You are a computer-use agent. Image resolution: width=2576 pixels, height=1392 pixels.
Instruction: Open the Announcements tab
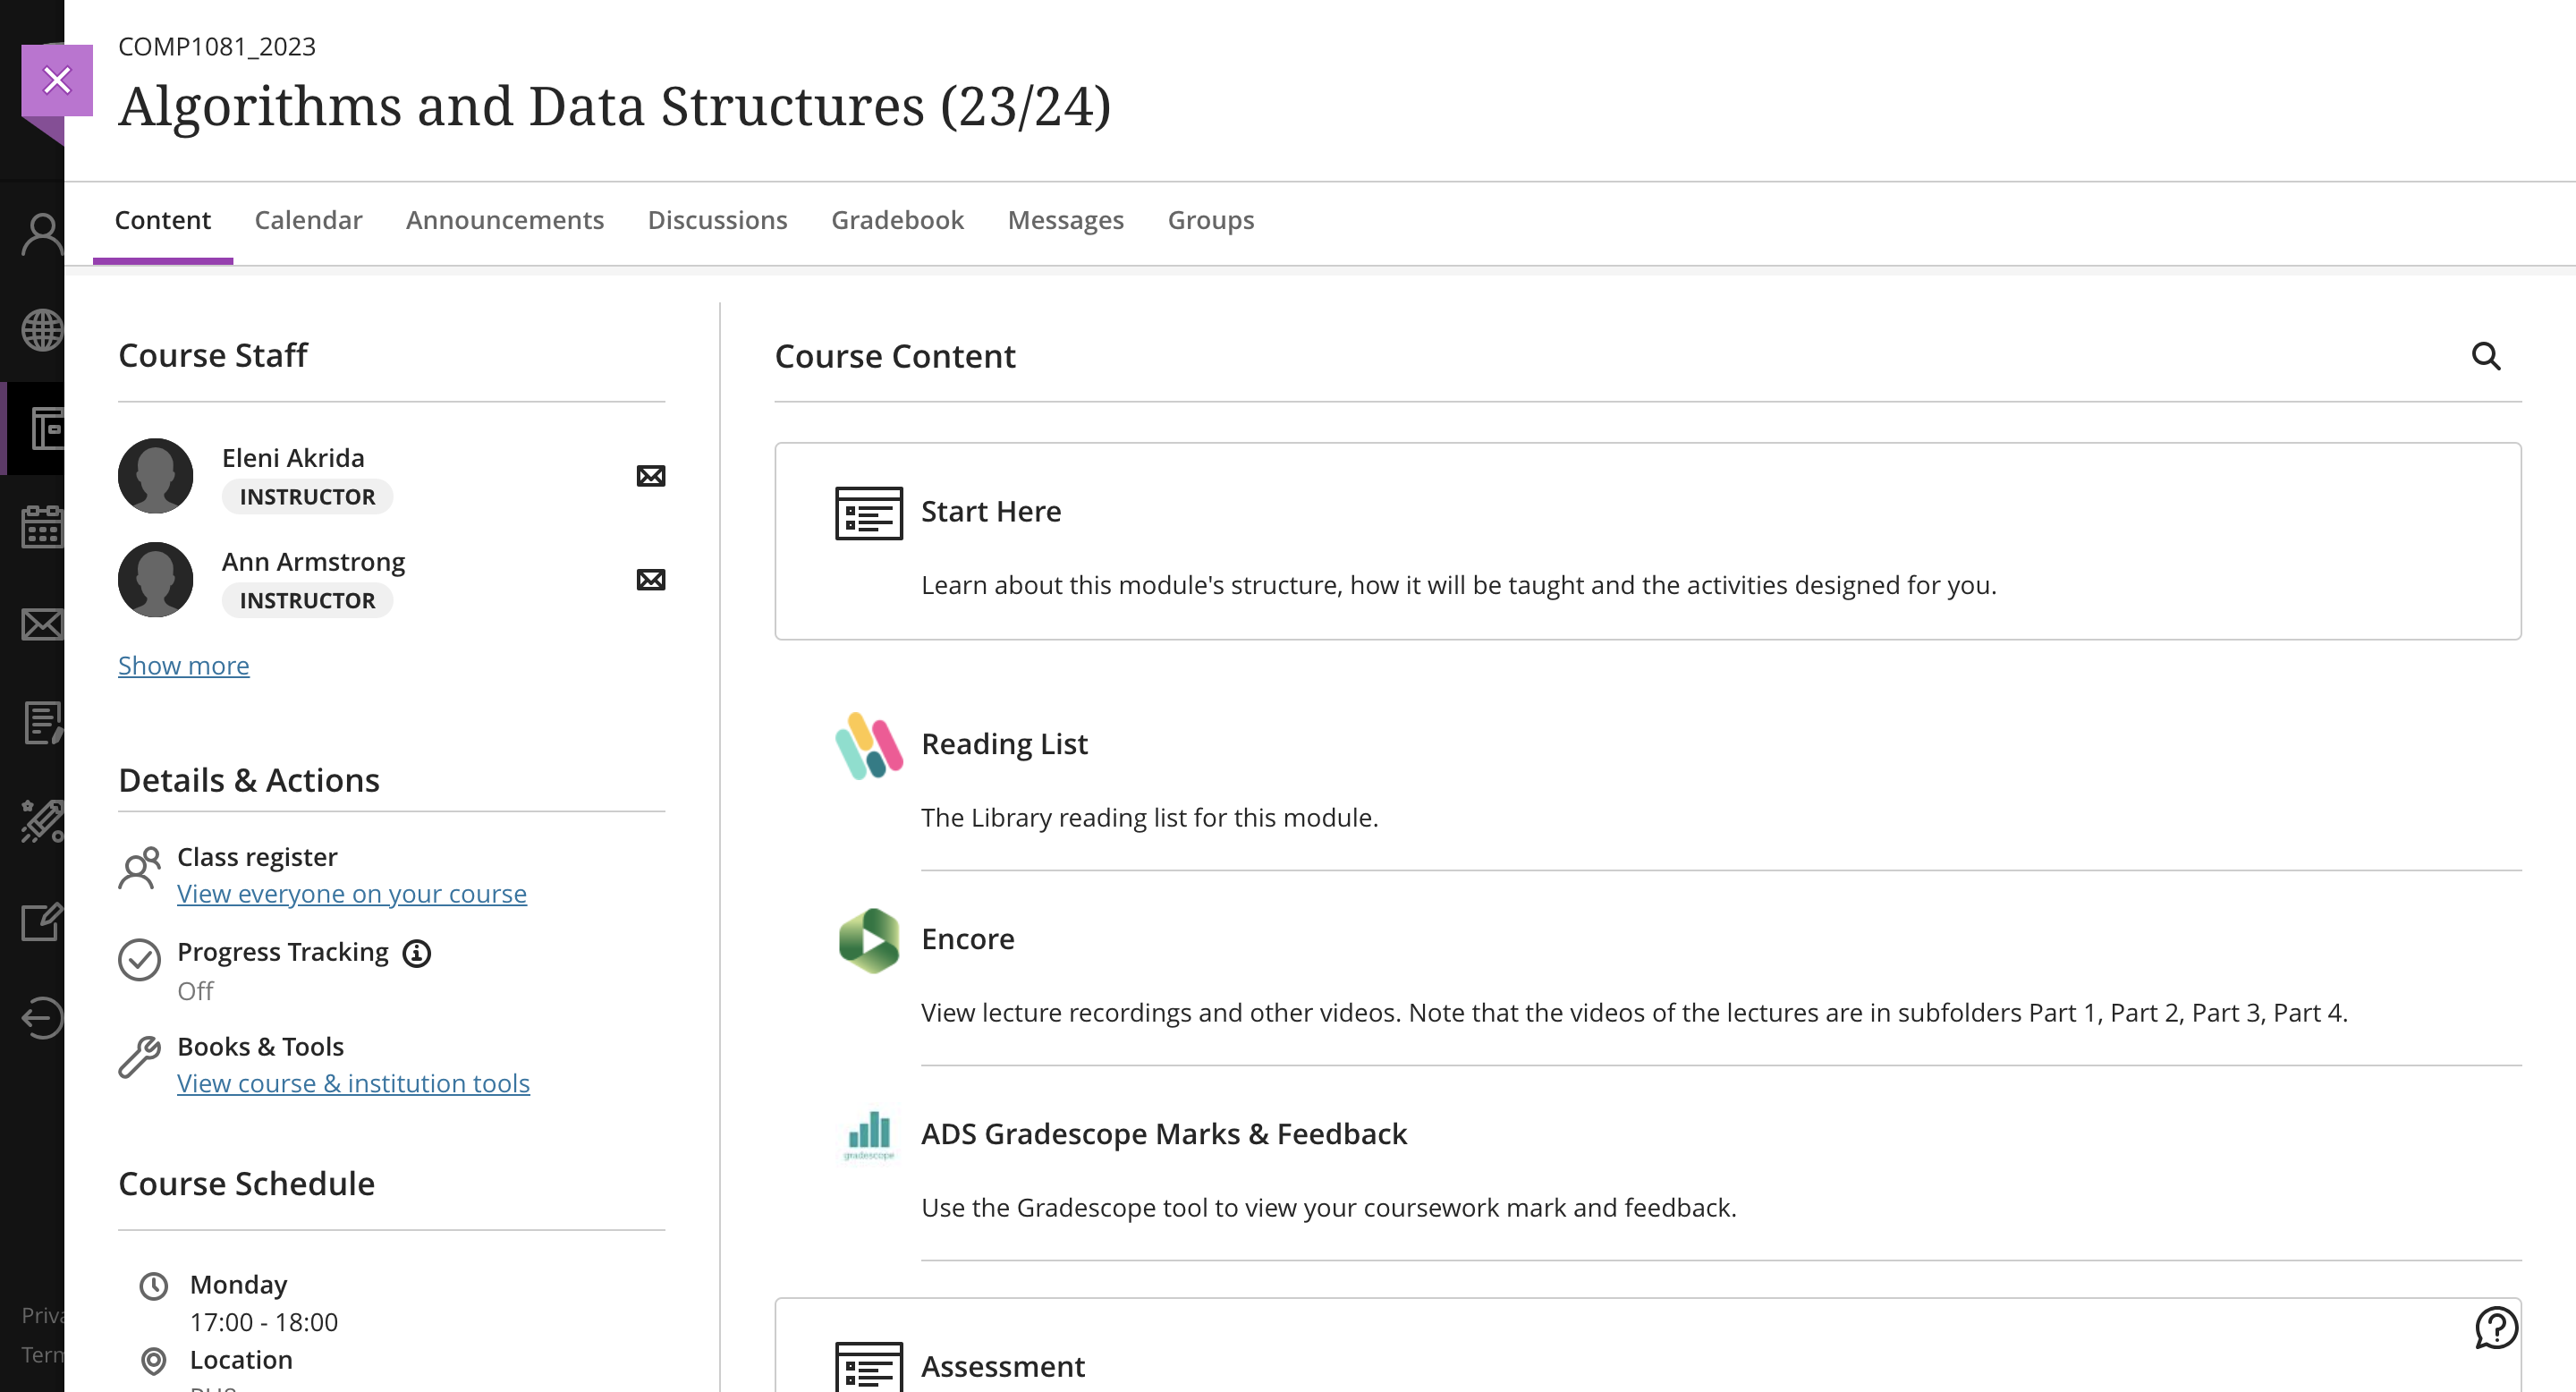(x=505, y=220)
